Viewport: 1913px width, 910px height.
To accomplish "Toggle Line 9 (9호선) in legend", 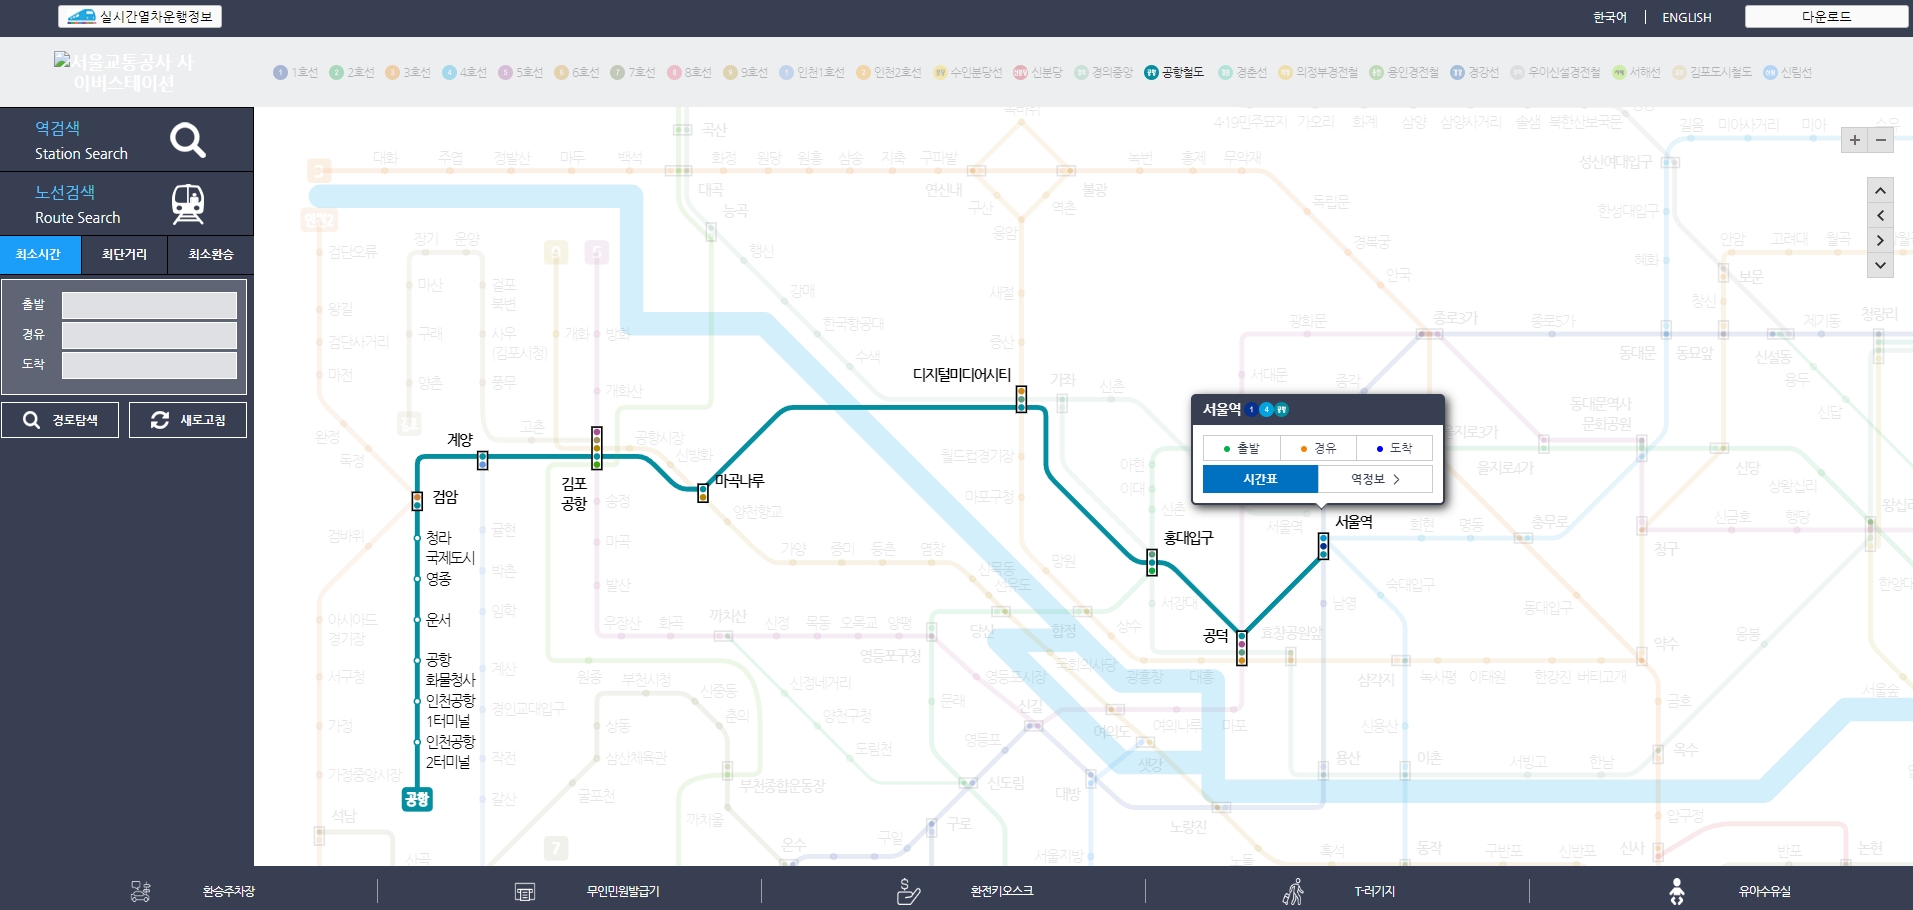I will pos(745,72).
